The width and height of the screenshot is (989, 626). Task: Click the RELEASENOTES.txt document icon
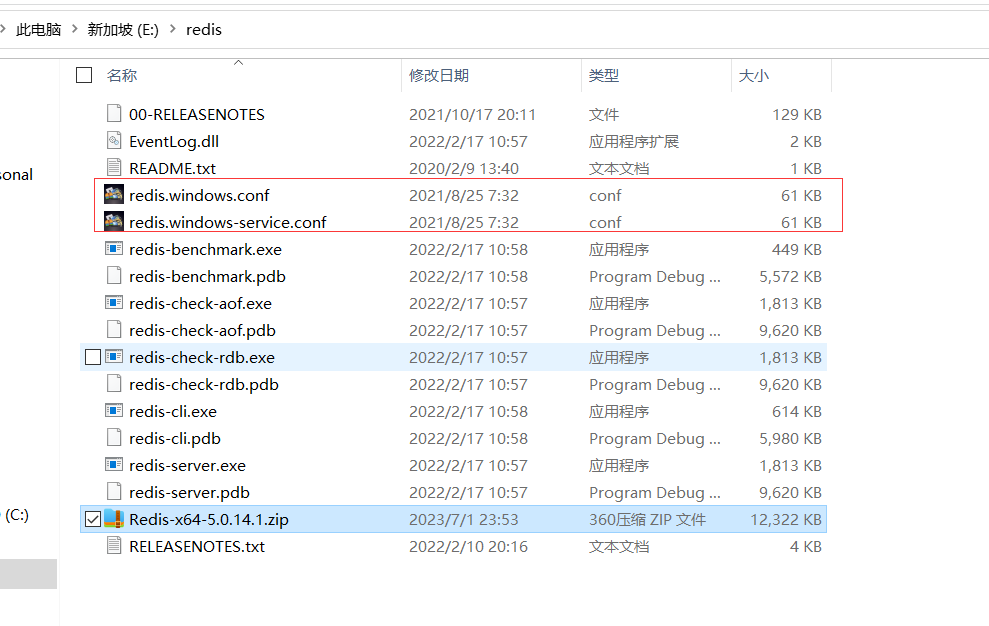[114, 545]
